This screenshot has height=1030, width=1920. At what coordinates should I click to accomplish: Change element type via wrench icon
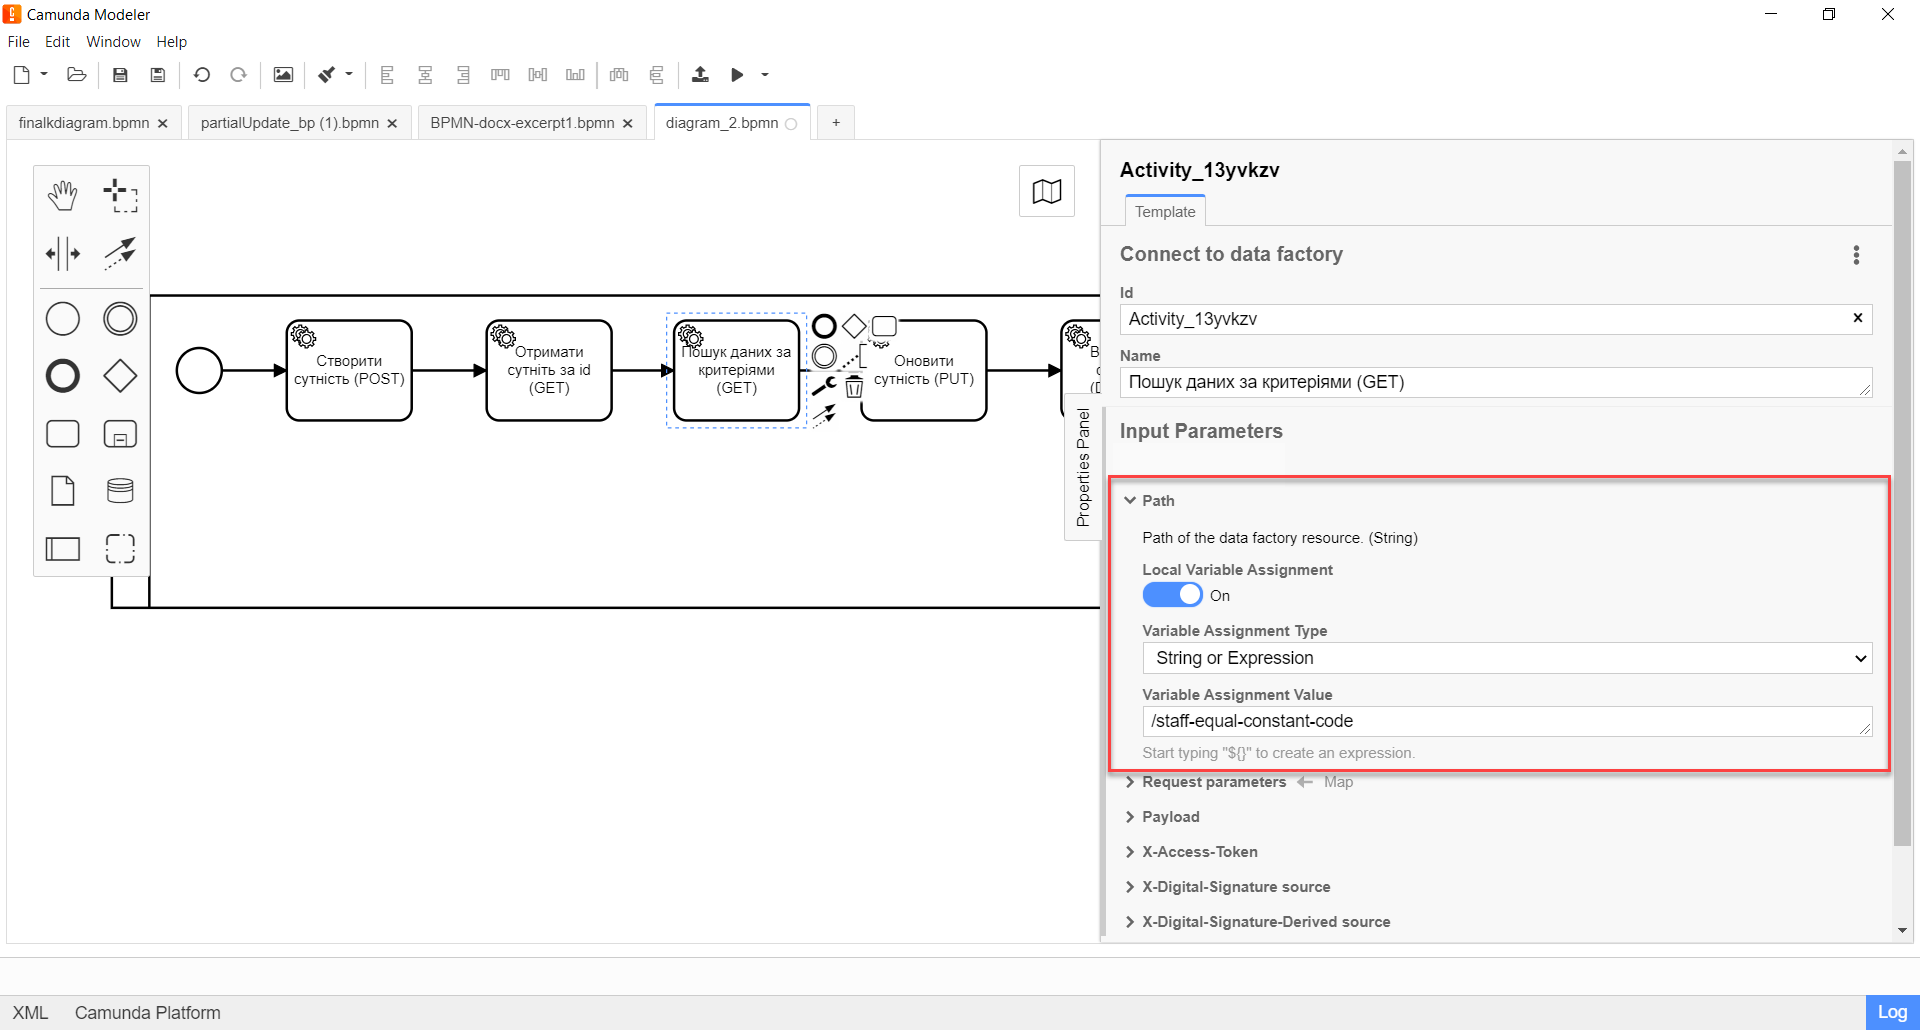(823, 386)
